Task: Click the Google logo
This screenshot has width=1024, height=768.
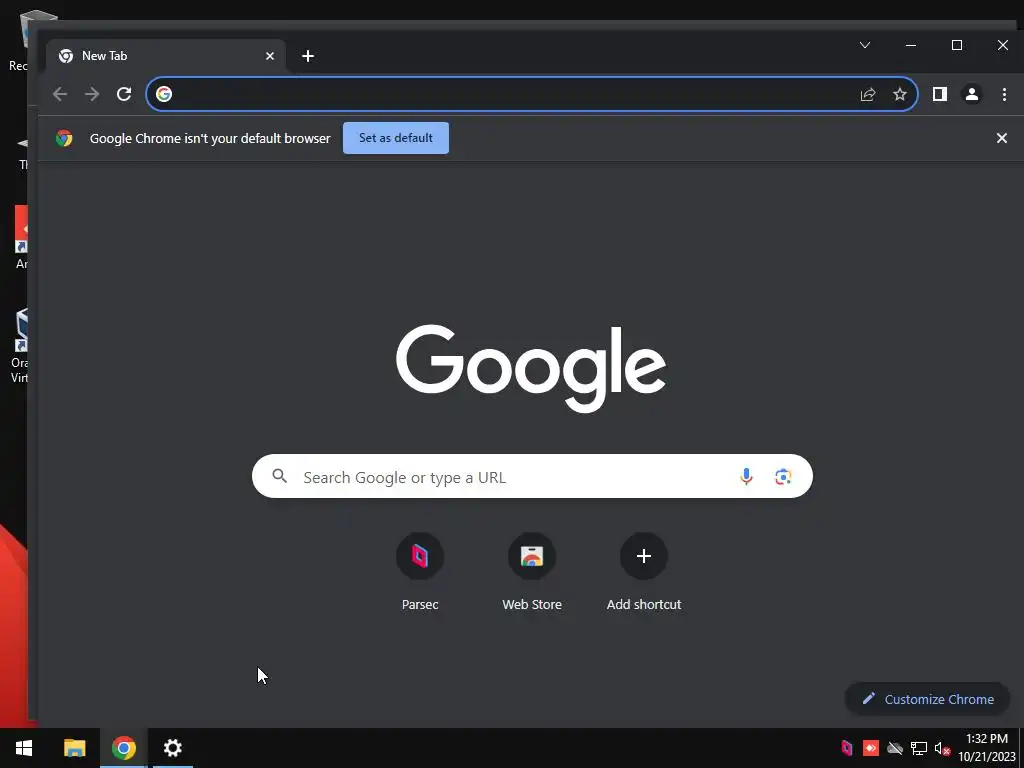Action: click(531, 368)
